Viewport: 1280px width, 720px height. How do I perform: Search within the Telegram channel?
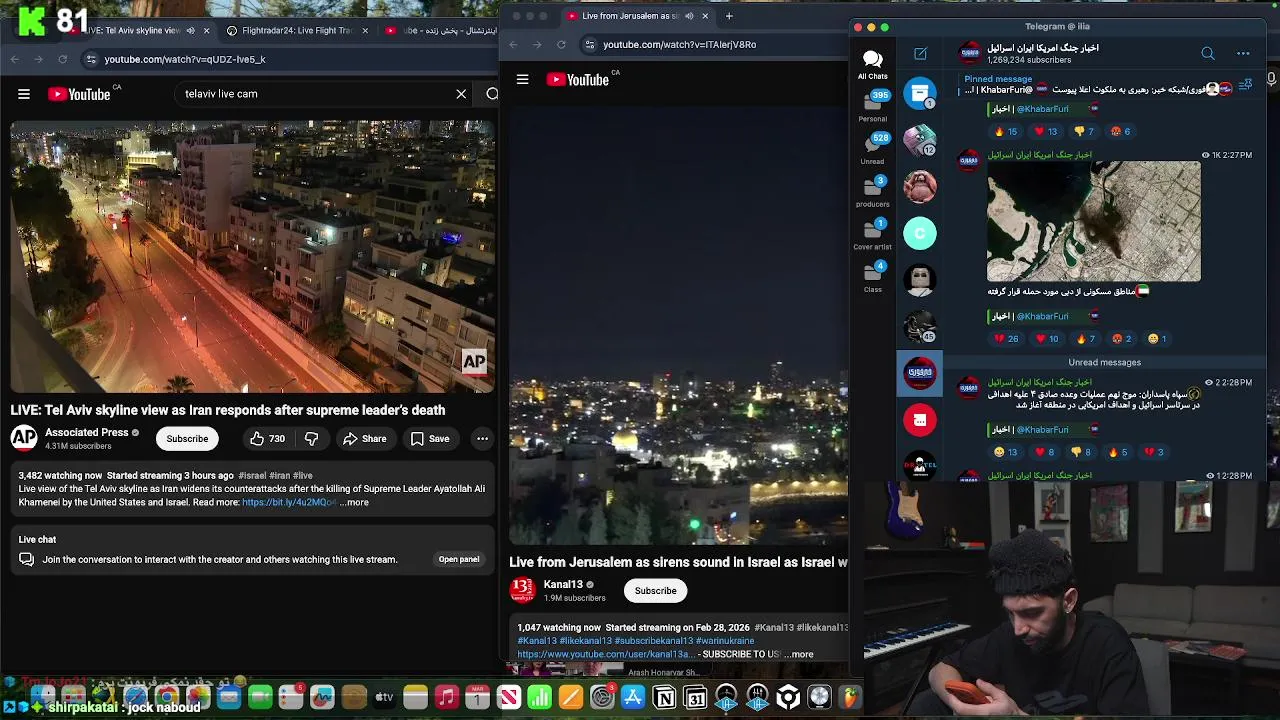tap(1208, 54)
